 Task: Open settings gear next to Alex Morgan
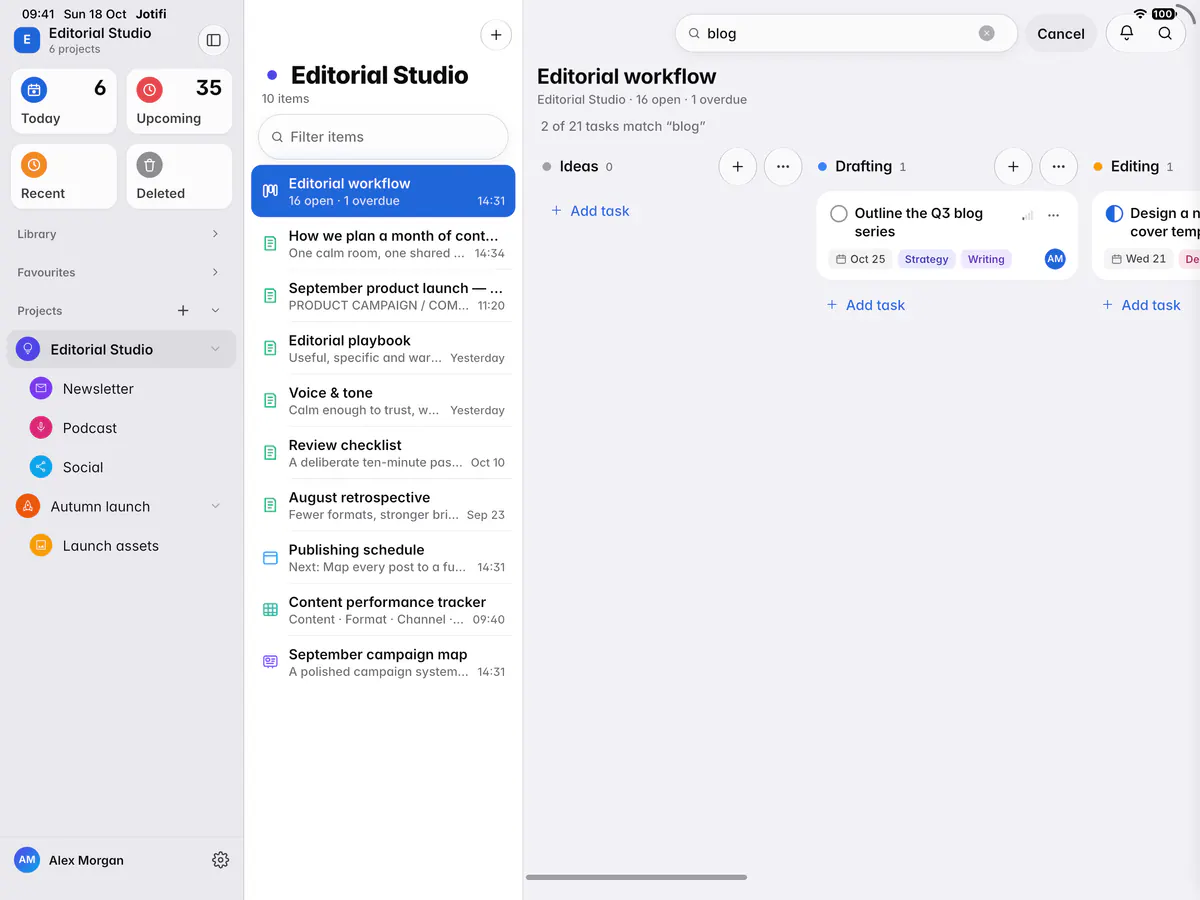[x=221, y=860]
